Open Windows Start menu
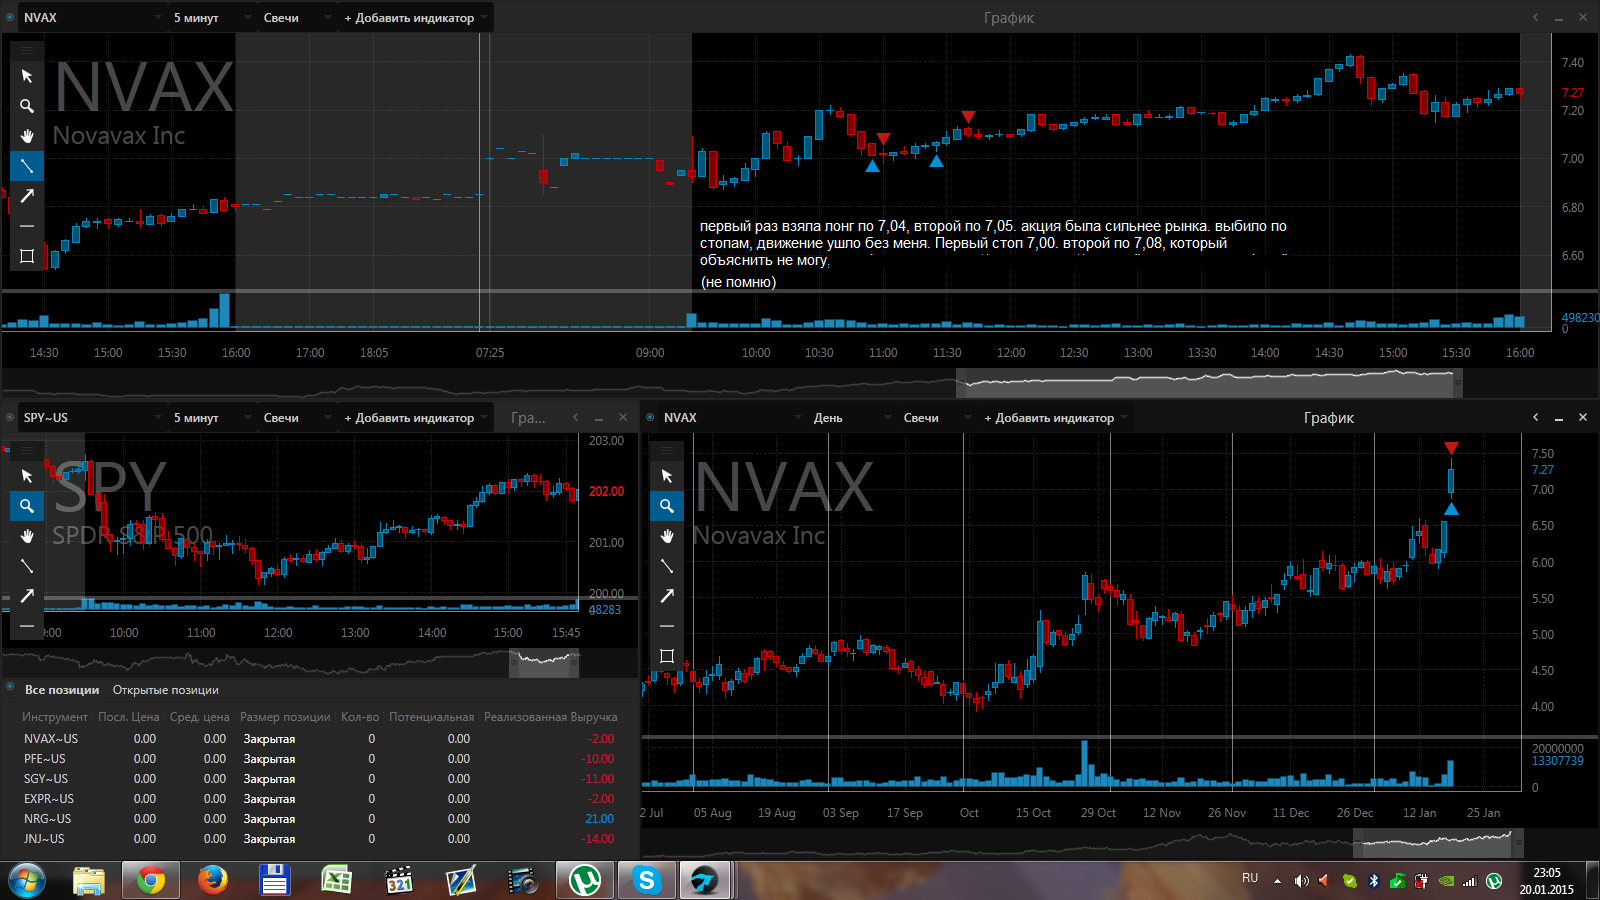 click(x=27, y=880)
